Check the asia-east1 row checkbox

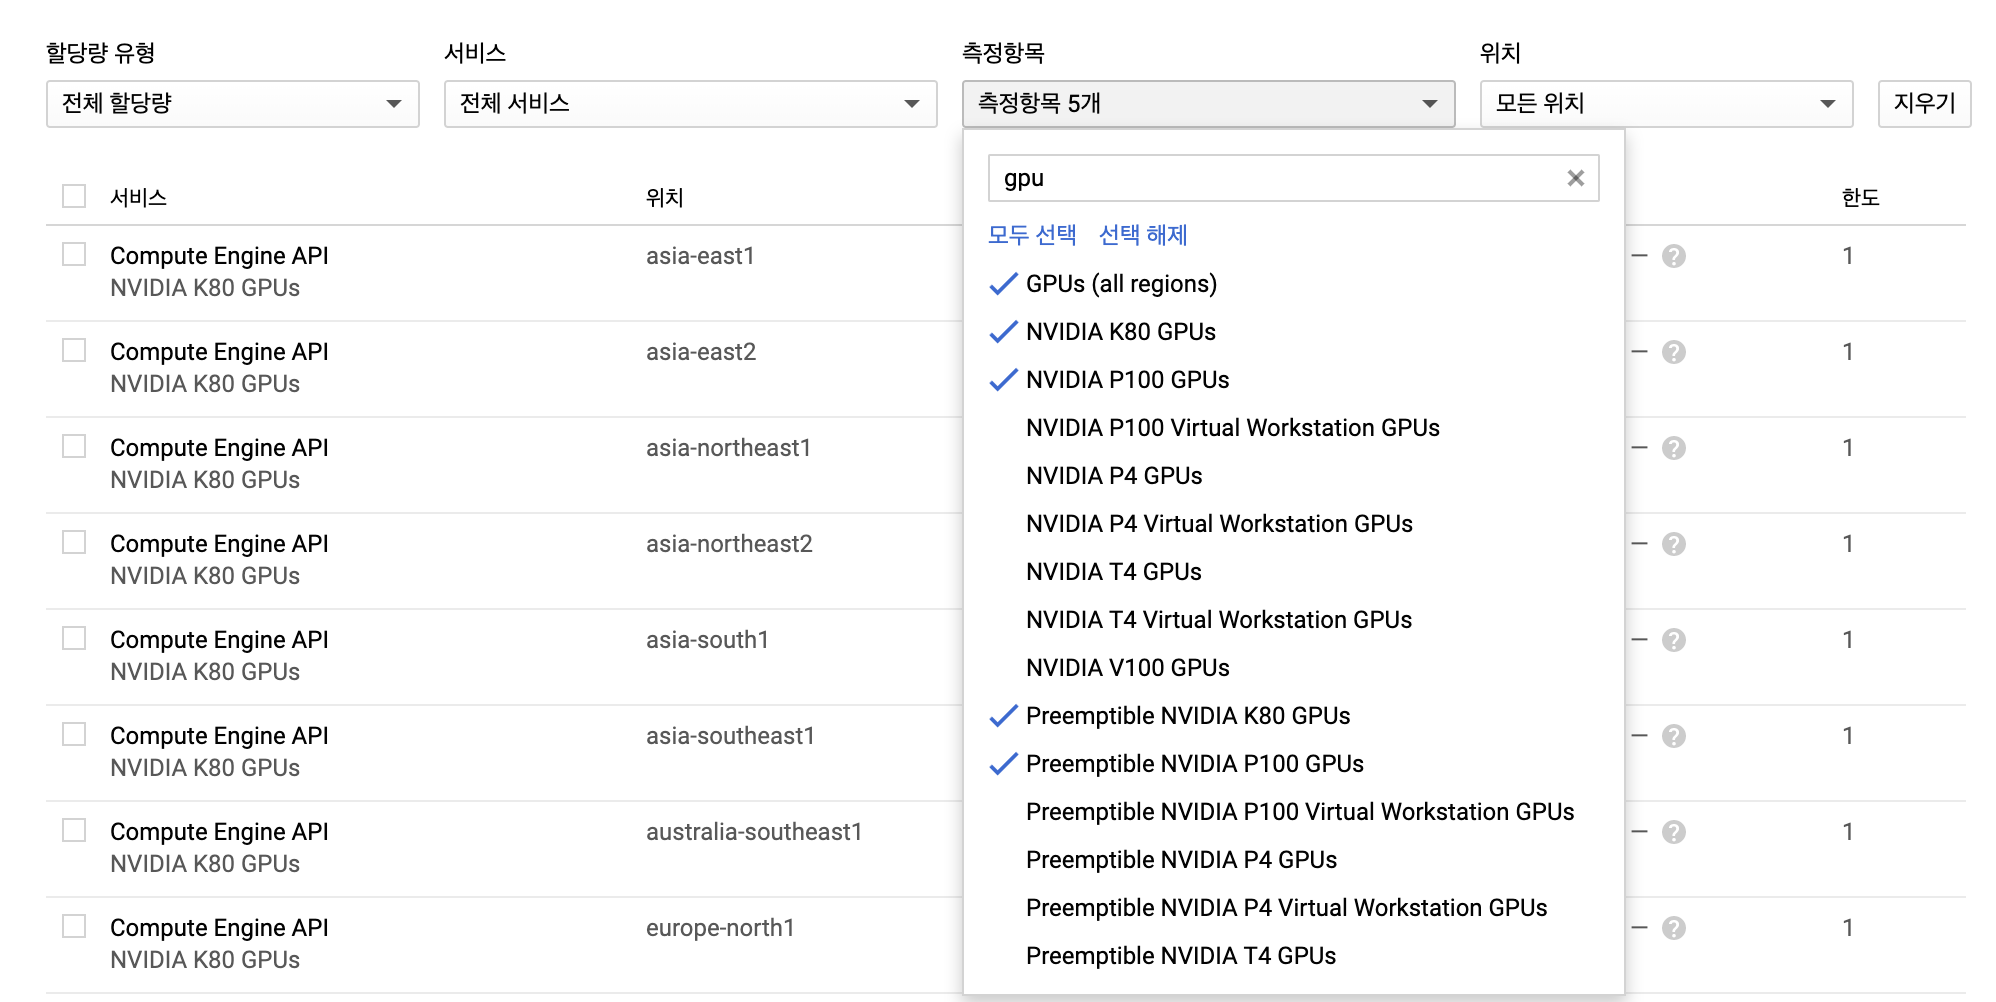click(74, 254)
